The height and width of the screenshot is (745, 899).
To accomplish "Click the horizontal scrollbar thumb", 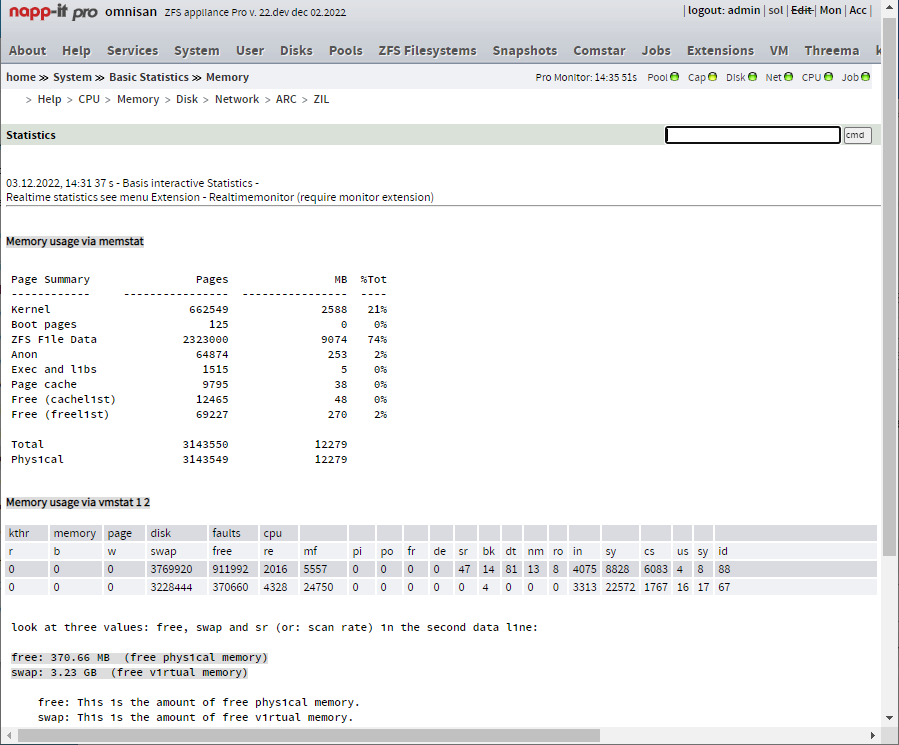I will pos(309,735).
